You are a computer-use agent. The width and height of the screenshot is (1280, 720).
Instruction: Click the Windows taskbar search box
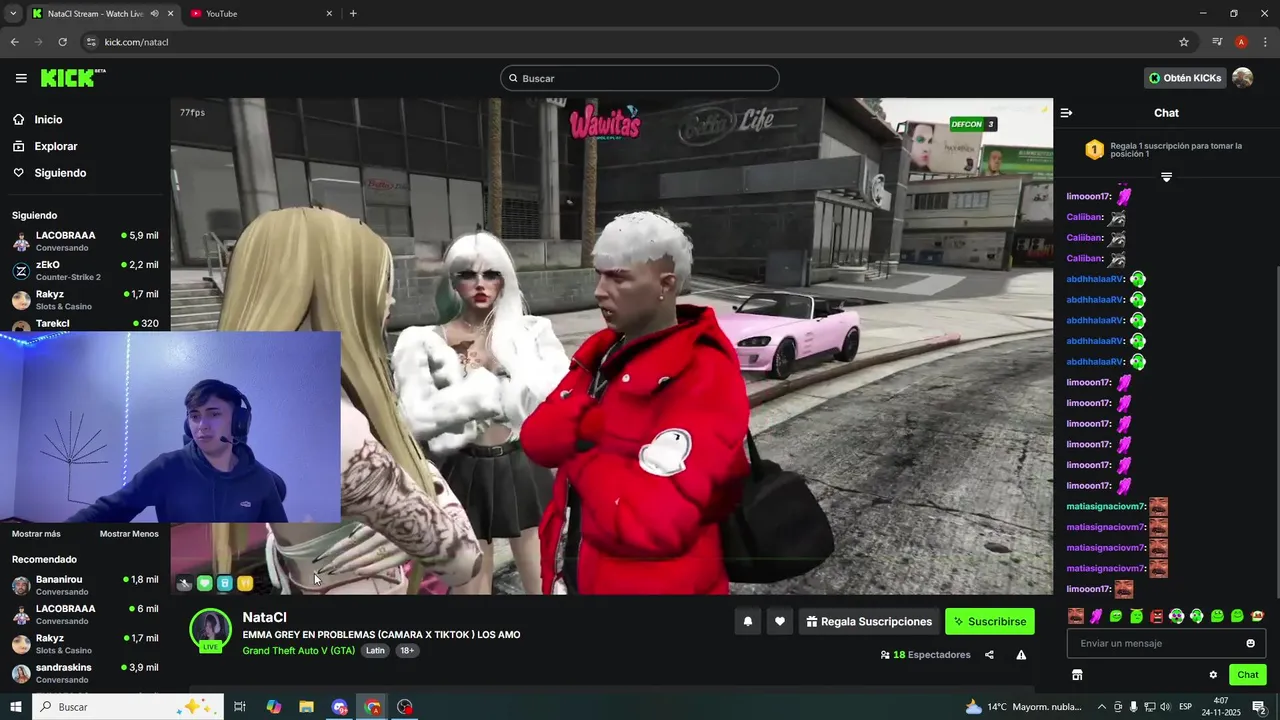coord(130,707)
